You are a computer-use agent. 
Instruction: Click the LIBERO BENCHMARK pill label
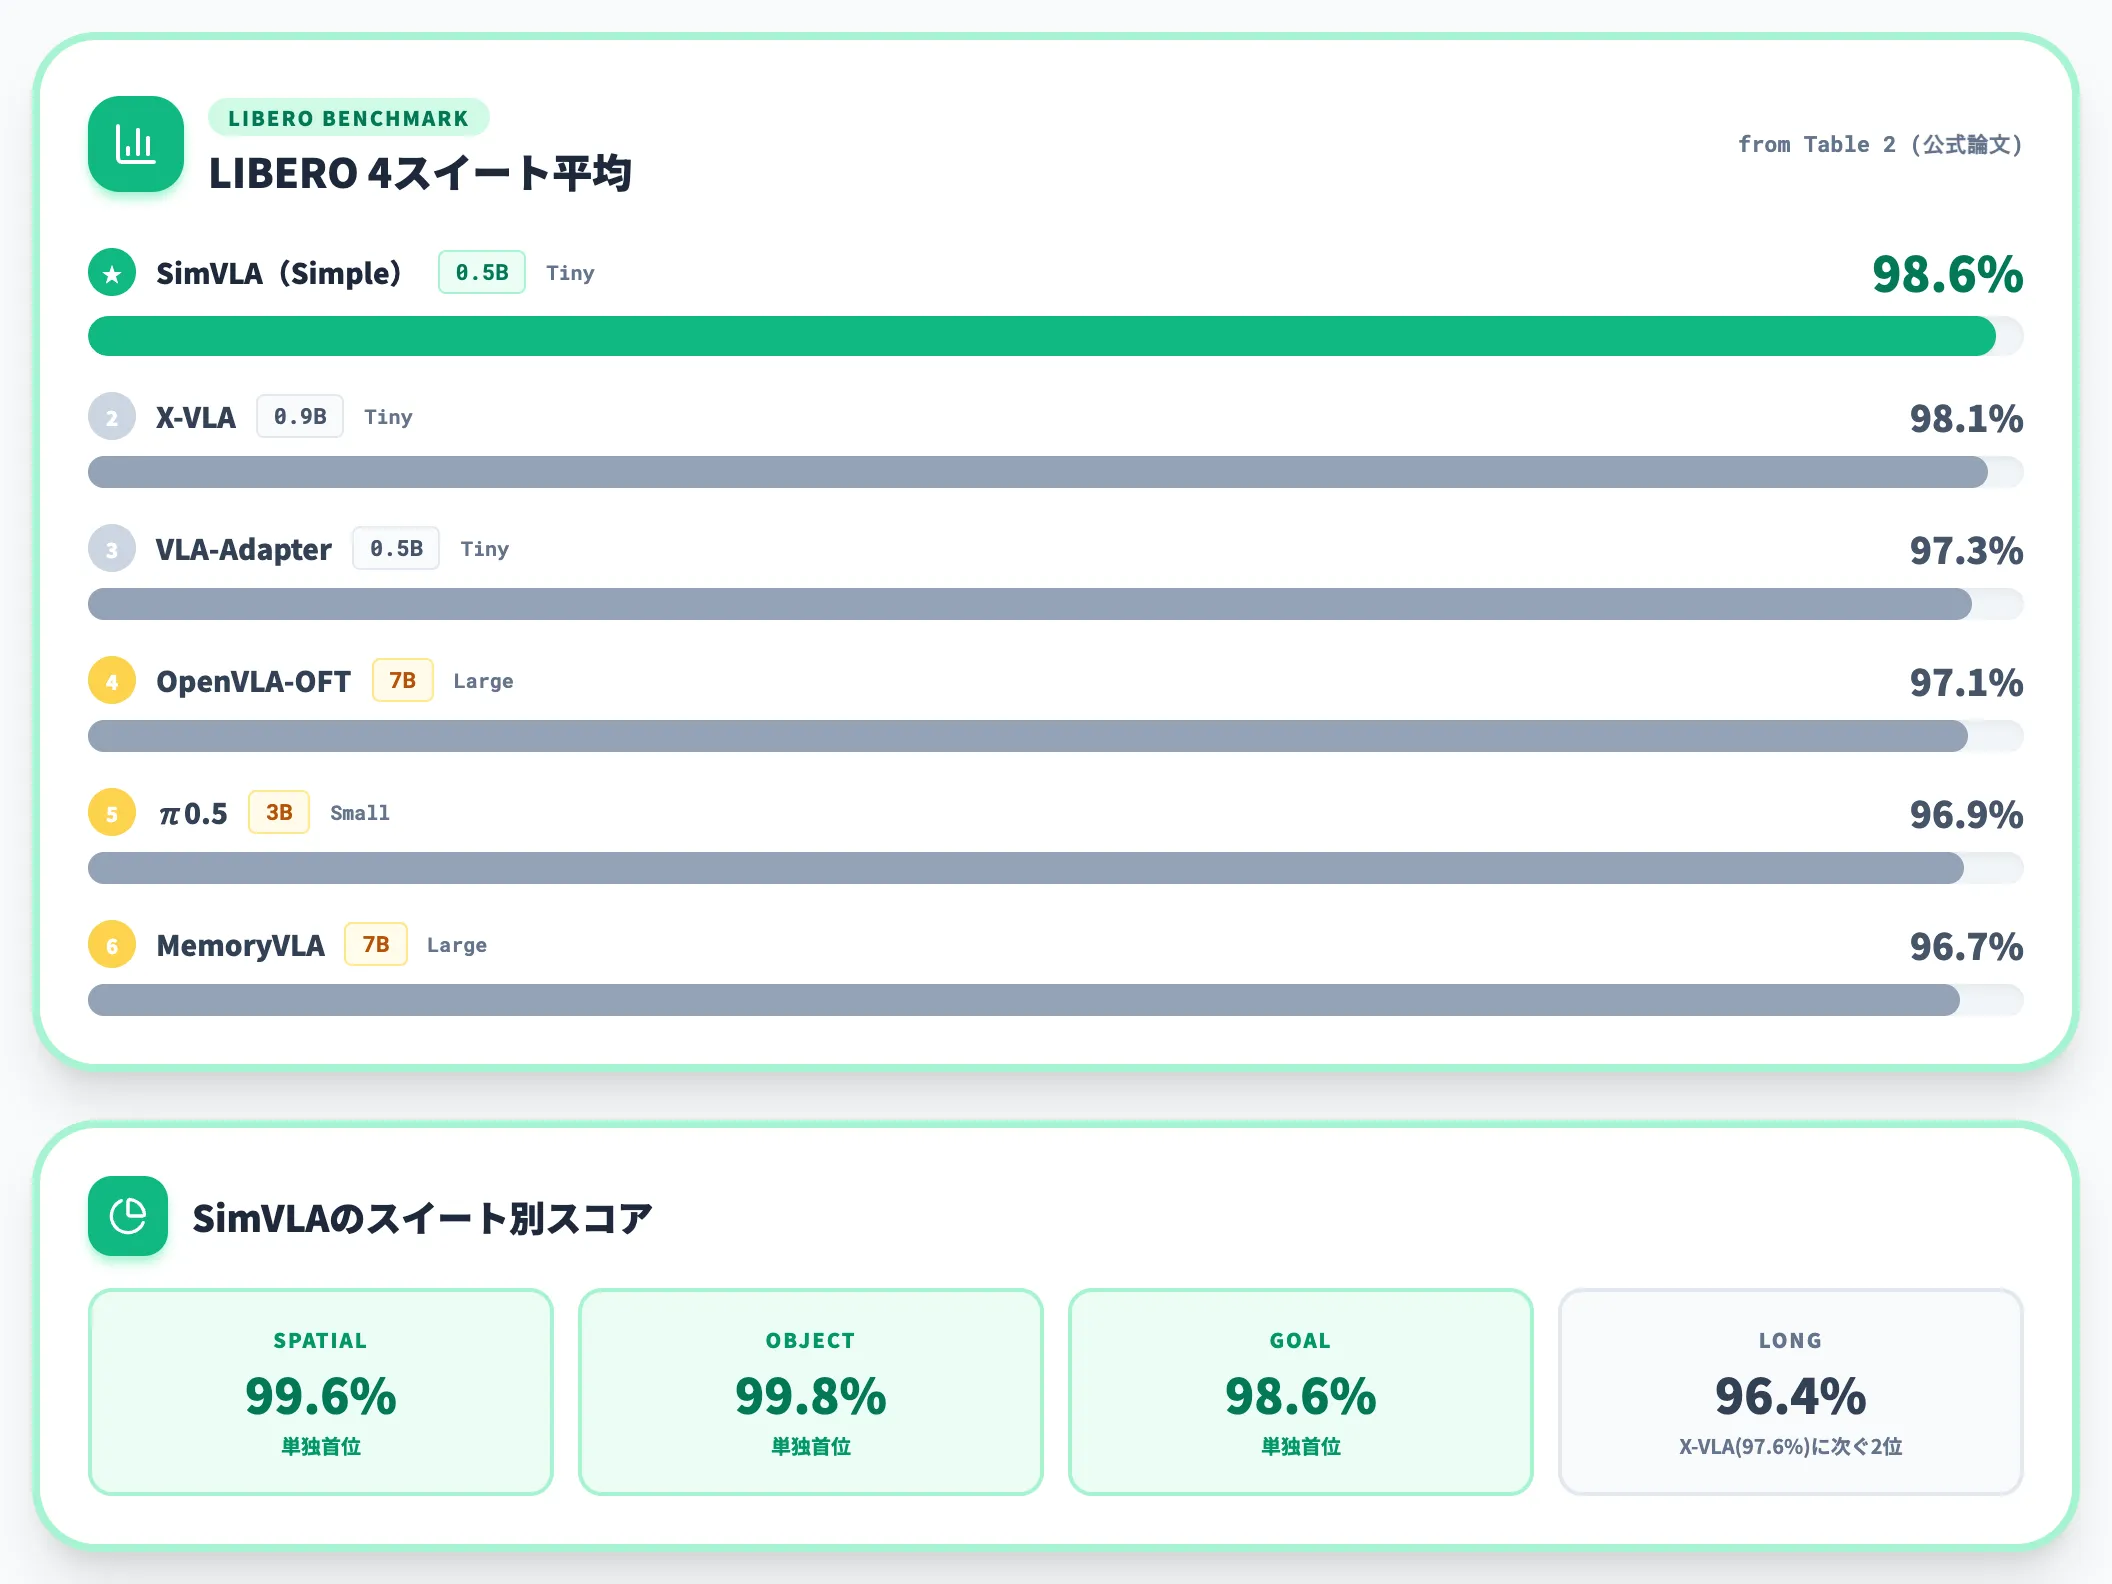(x=348, y=118)
